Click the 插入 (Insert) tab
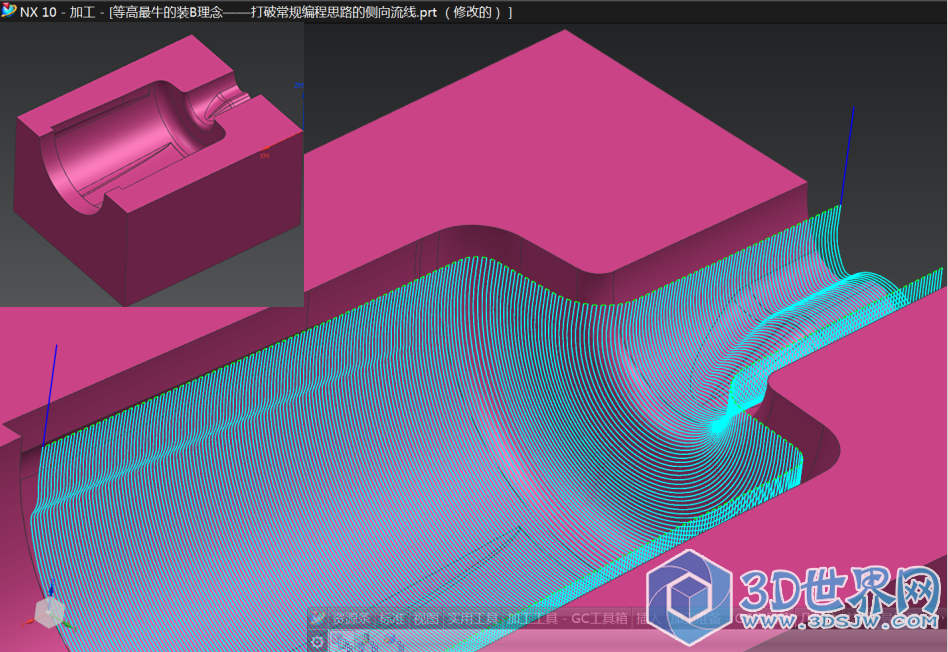The height and width of the screenshot is (652, 948). tap(644, 618)
